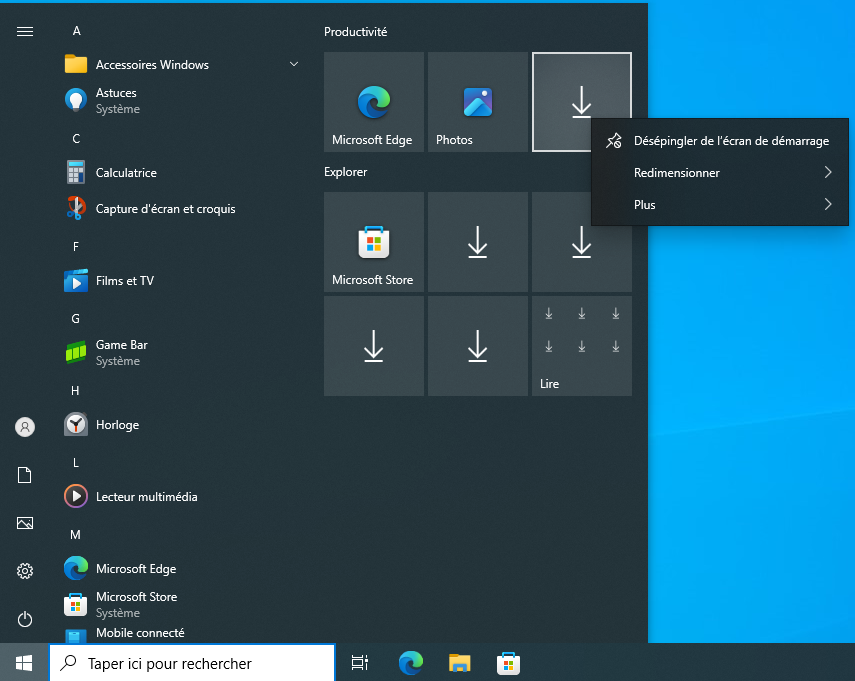Open Astuces from the app list
This screenshot has width=855, height=681.
[x=181, y=101]
